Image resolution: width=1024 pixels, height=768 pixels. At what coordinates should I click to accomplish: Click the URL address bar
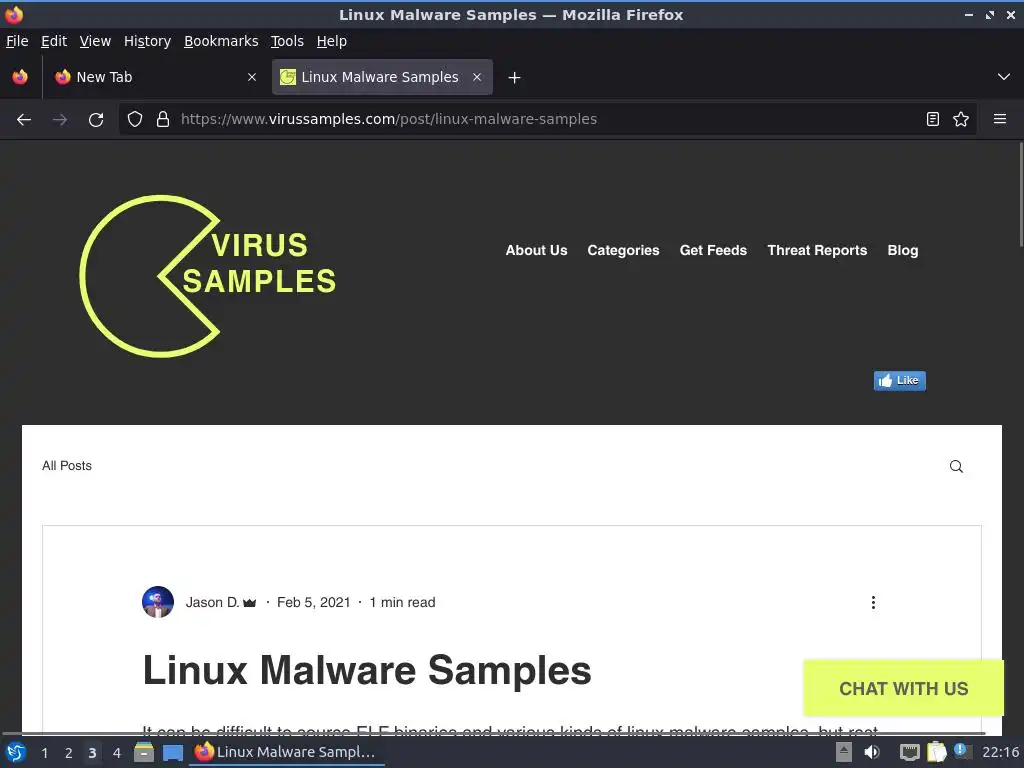click(547, 119)
